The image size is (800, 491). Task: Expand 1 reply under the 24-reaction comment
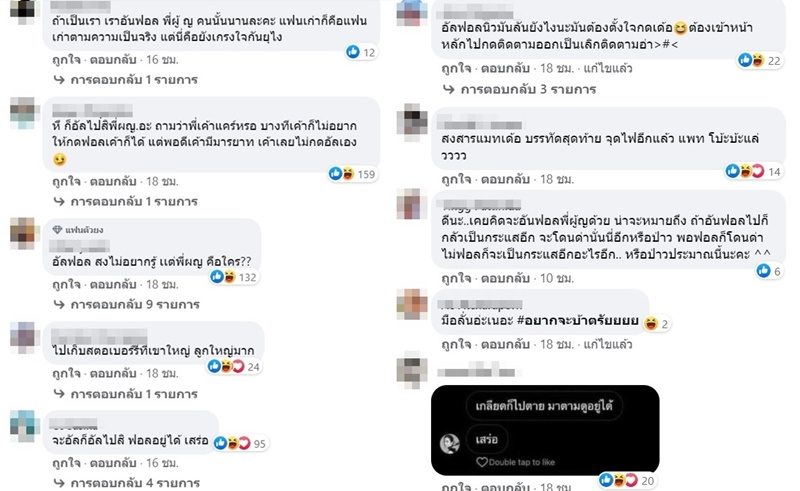point(126,394)
